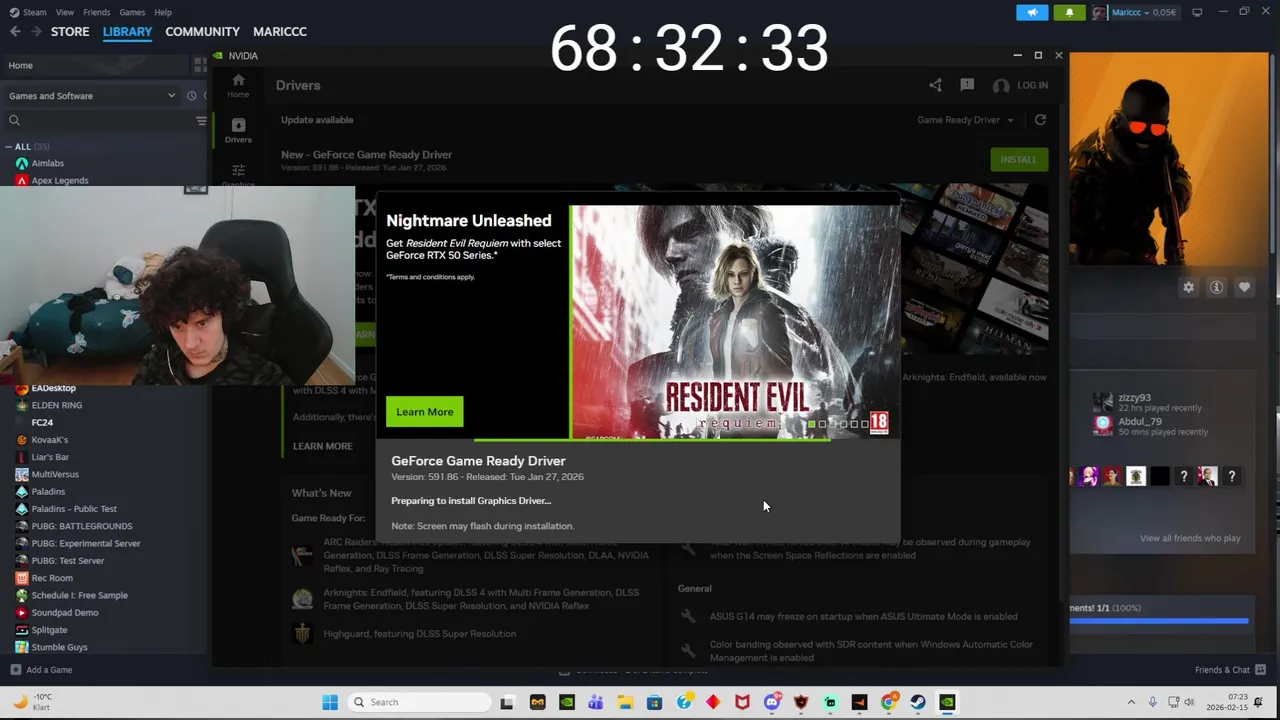Click the Steam library search field
Viewport: 1280px width, 720px height.
coord(100,120)
